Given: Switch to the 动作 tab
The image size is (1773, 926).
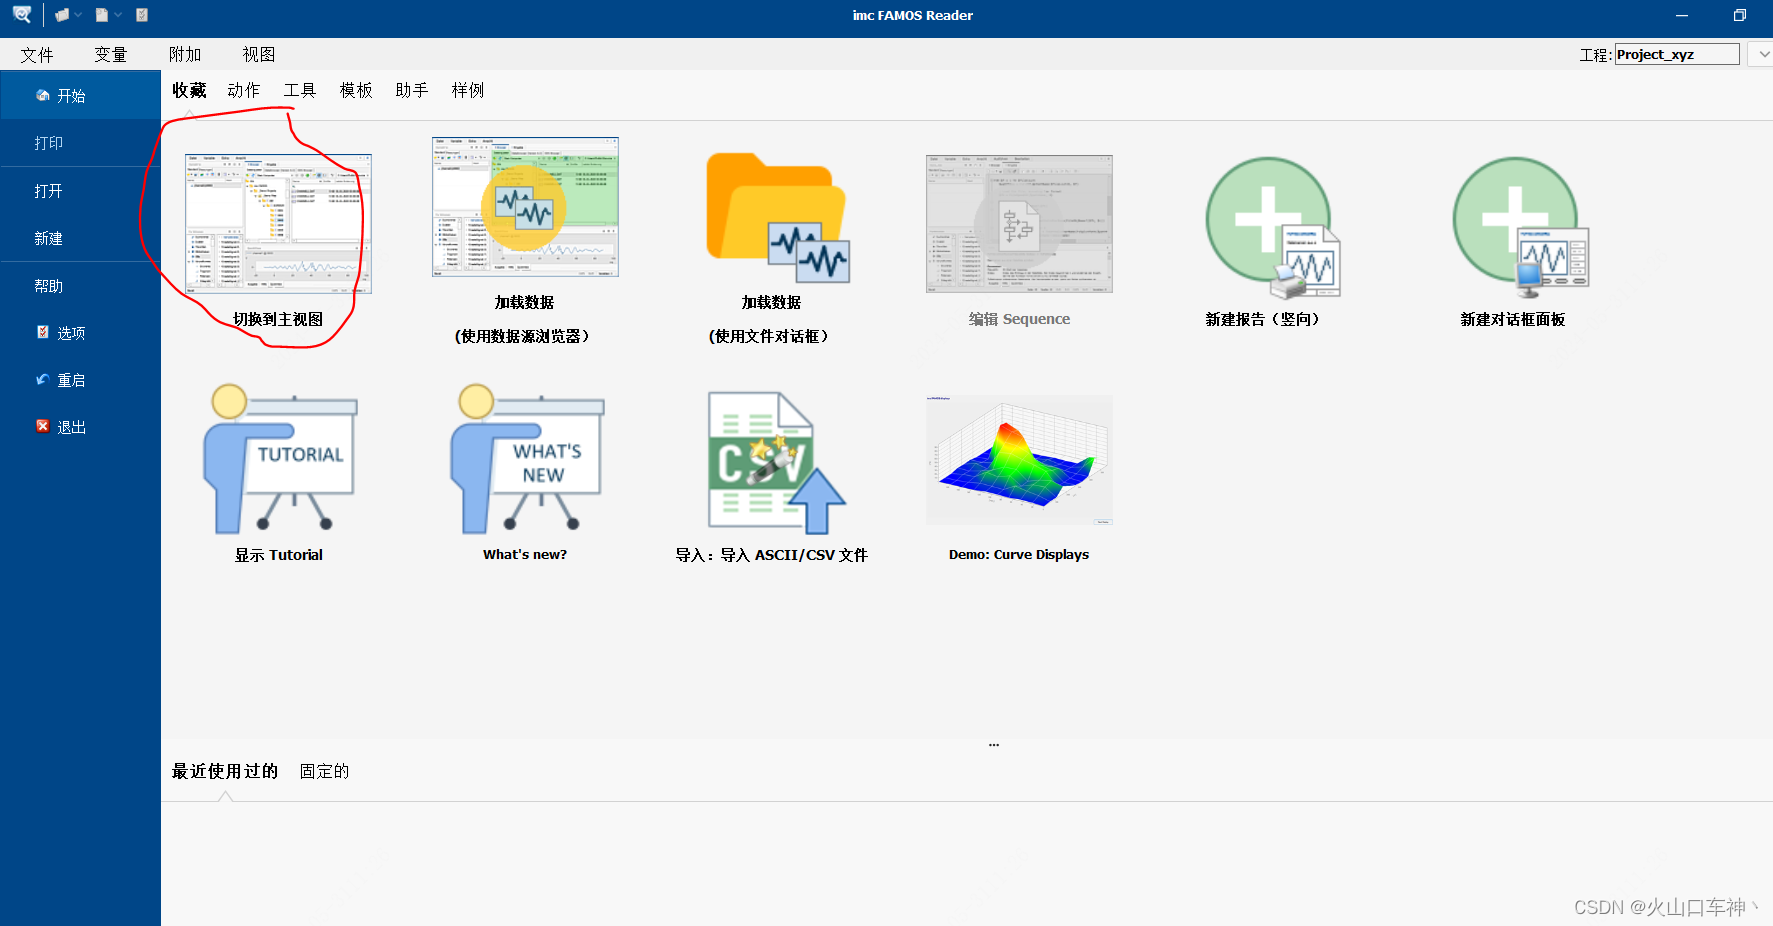Looking at the screenshot, I should coord(244,90).
